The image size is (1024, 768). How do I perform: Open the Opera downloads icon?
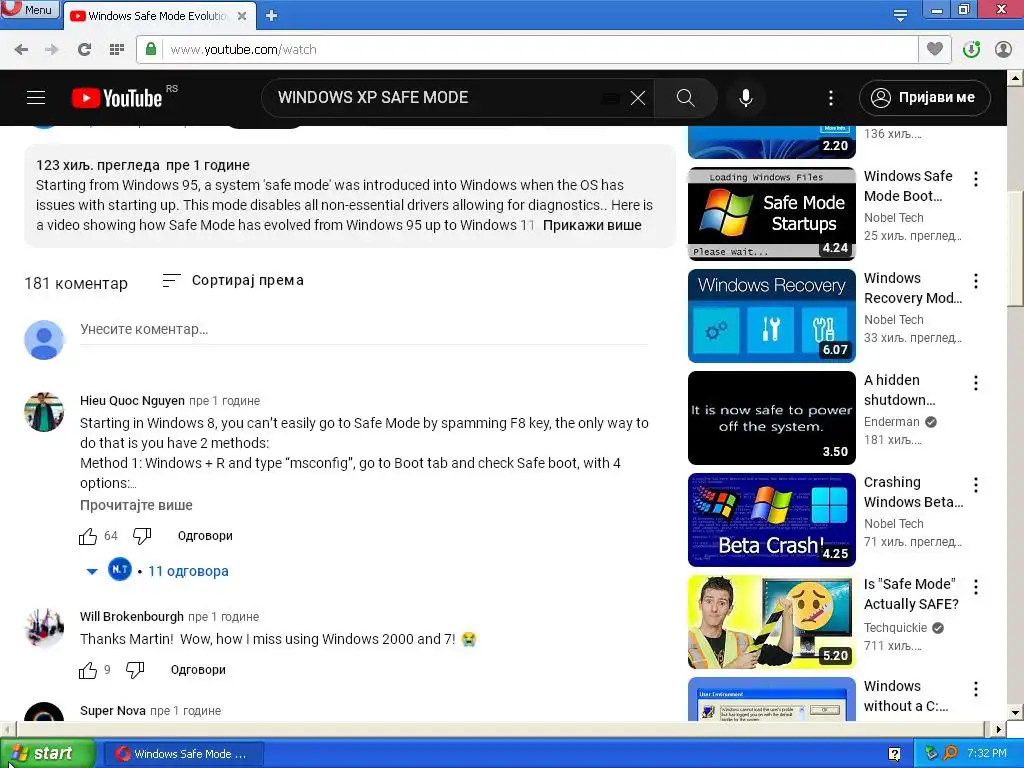pyautogui.click(x=971, y=49)
